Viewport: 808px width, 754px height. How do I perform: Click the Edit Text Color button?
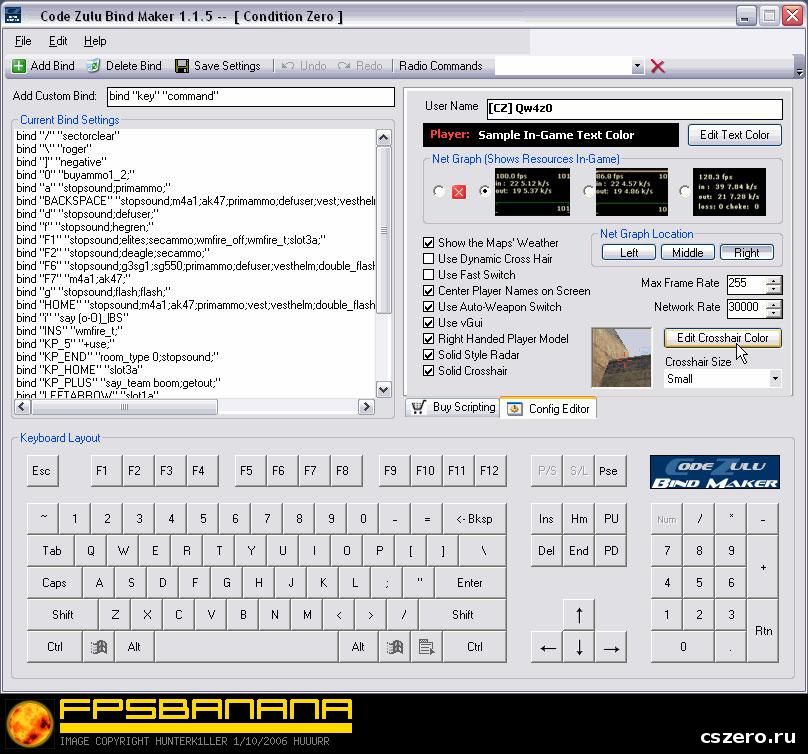pyautogui.click(x=734, y=134)
